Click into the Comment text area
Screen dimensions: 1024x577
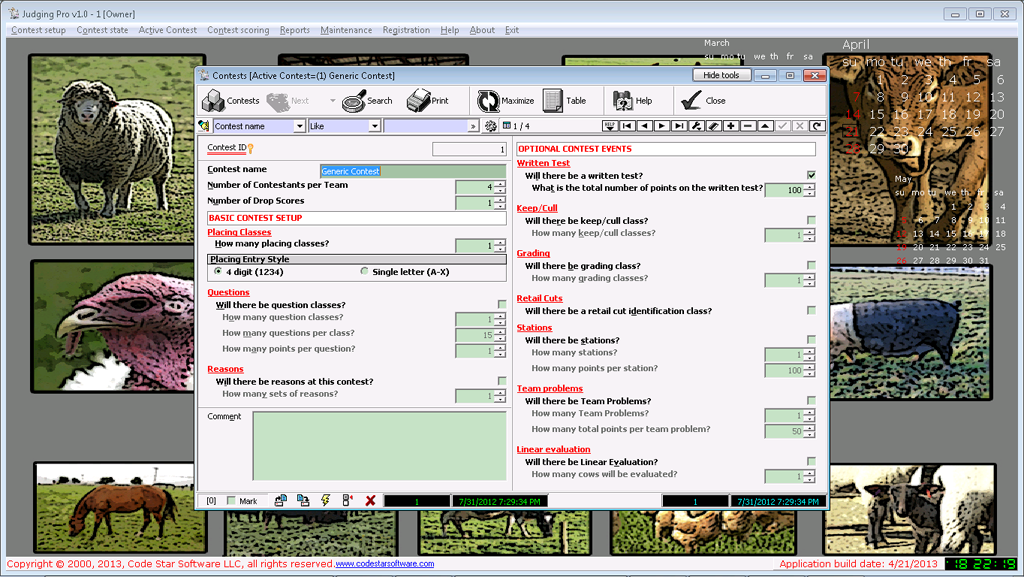click(x=378, y=445)
